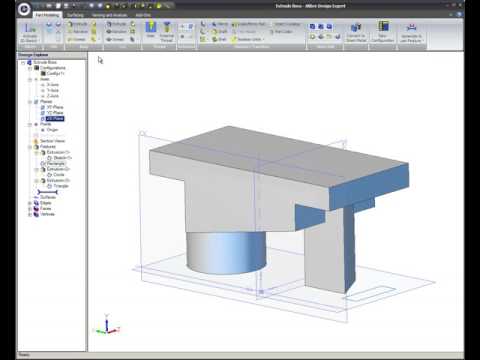
Task: Click the External Thread tool
Action: point(167,32)
